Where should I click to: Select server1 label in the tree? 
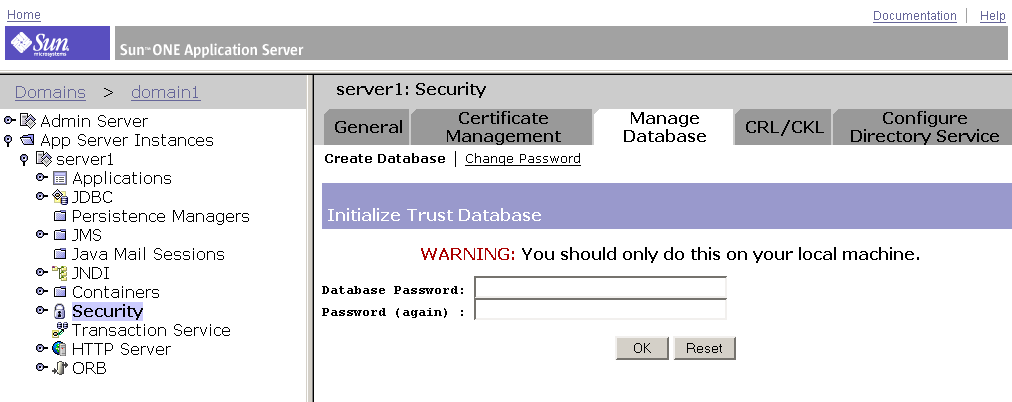(x=85, y=159)
